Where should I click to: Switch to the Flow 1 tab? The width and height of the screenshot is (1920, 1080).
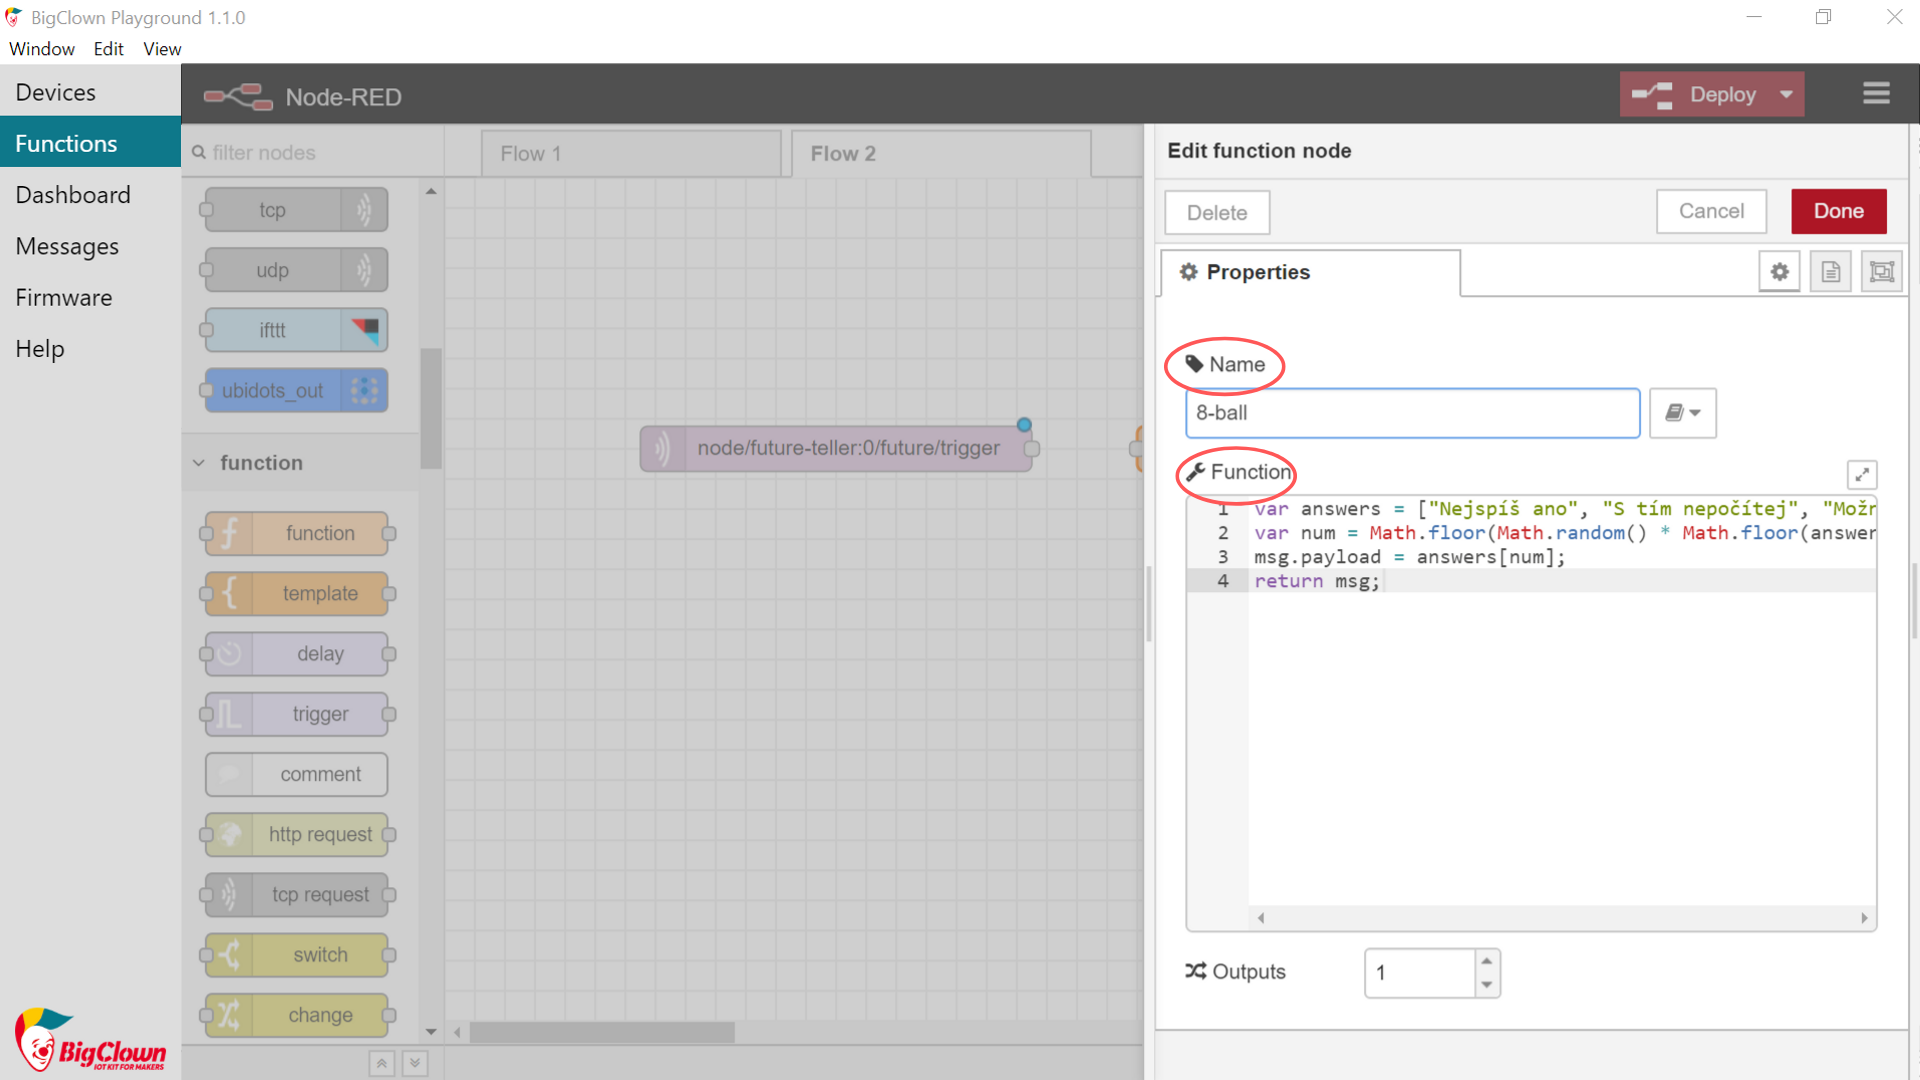click(x=631, y=154)
